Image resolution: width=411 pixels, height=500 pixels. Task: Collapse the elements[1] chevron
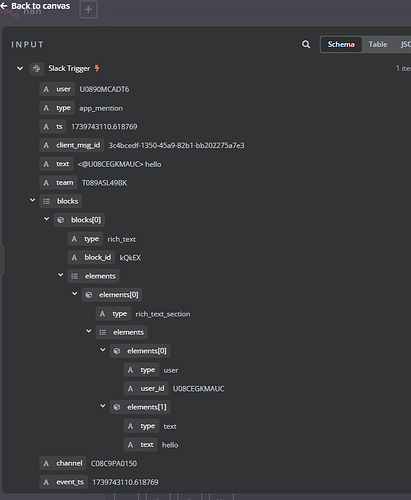pyautogui.click(x=103, y=406)
